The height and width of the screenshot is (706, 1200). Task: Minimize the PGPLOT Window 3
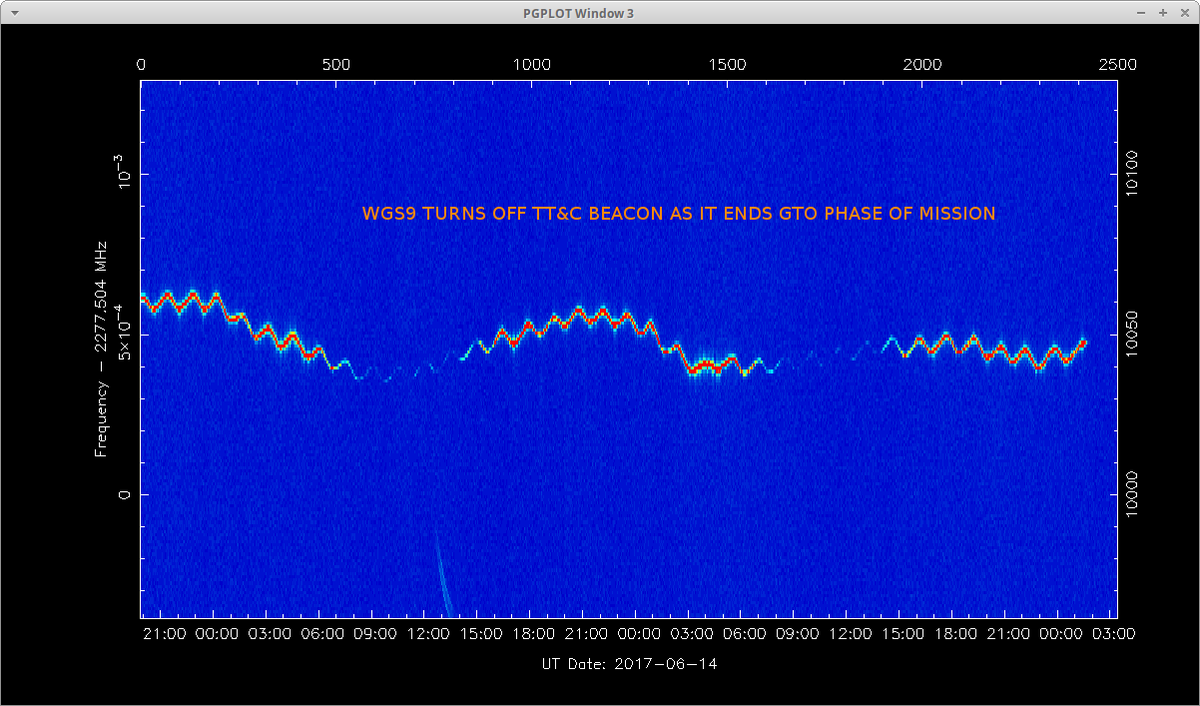(x=1143, y=13)
